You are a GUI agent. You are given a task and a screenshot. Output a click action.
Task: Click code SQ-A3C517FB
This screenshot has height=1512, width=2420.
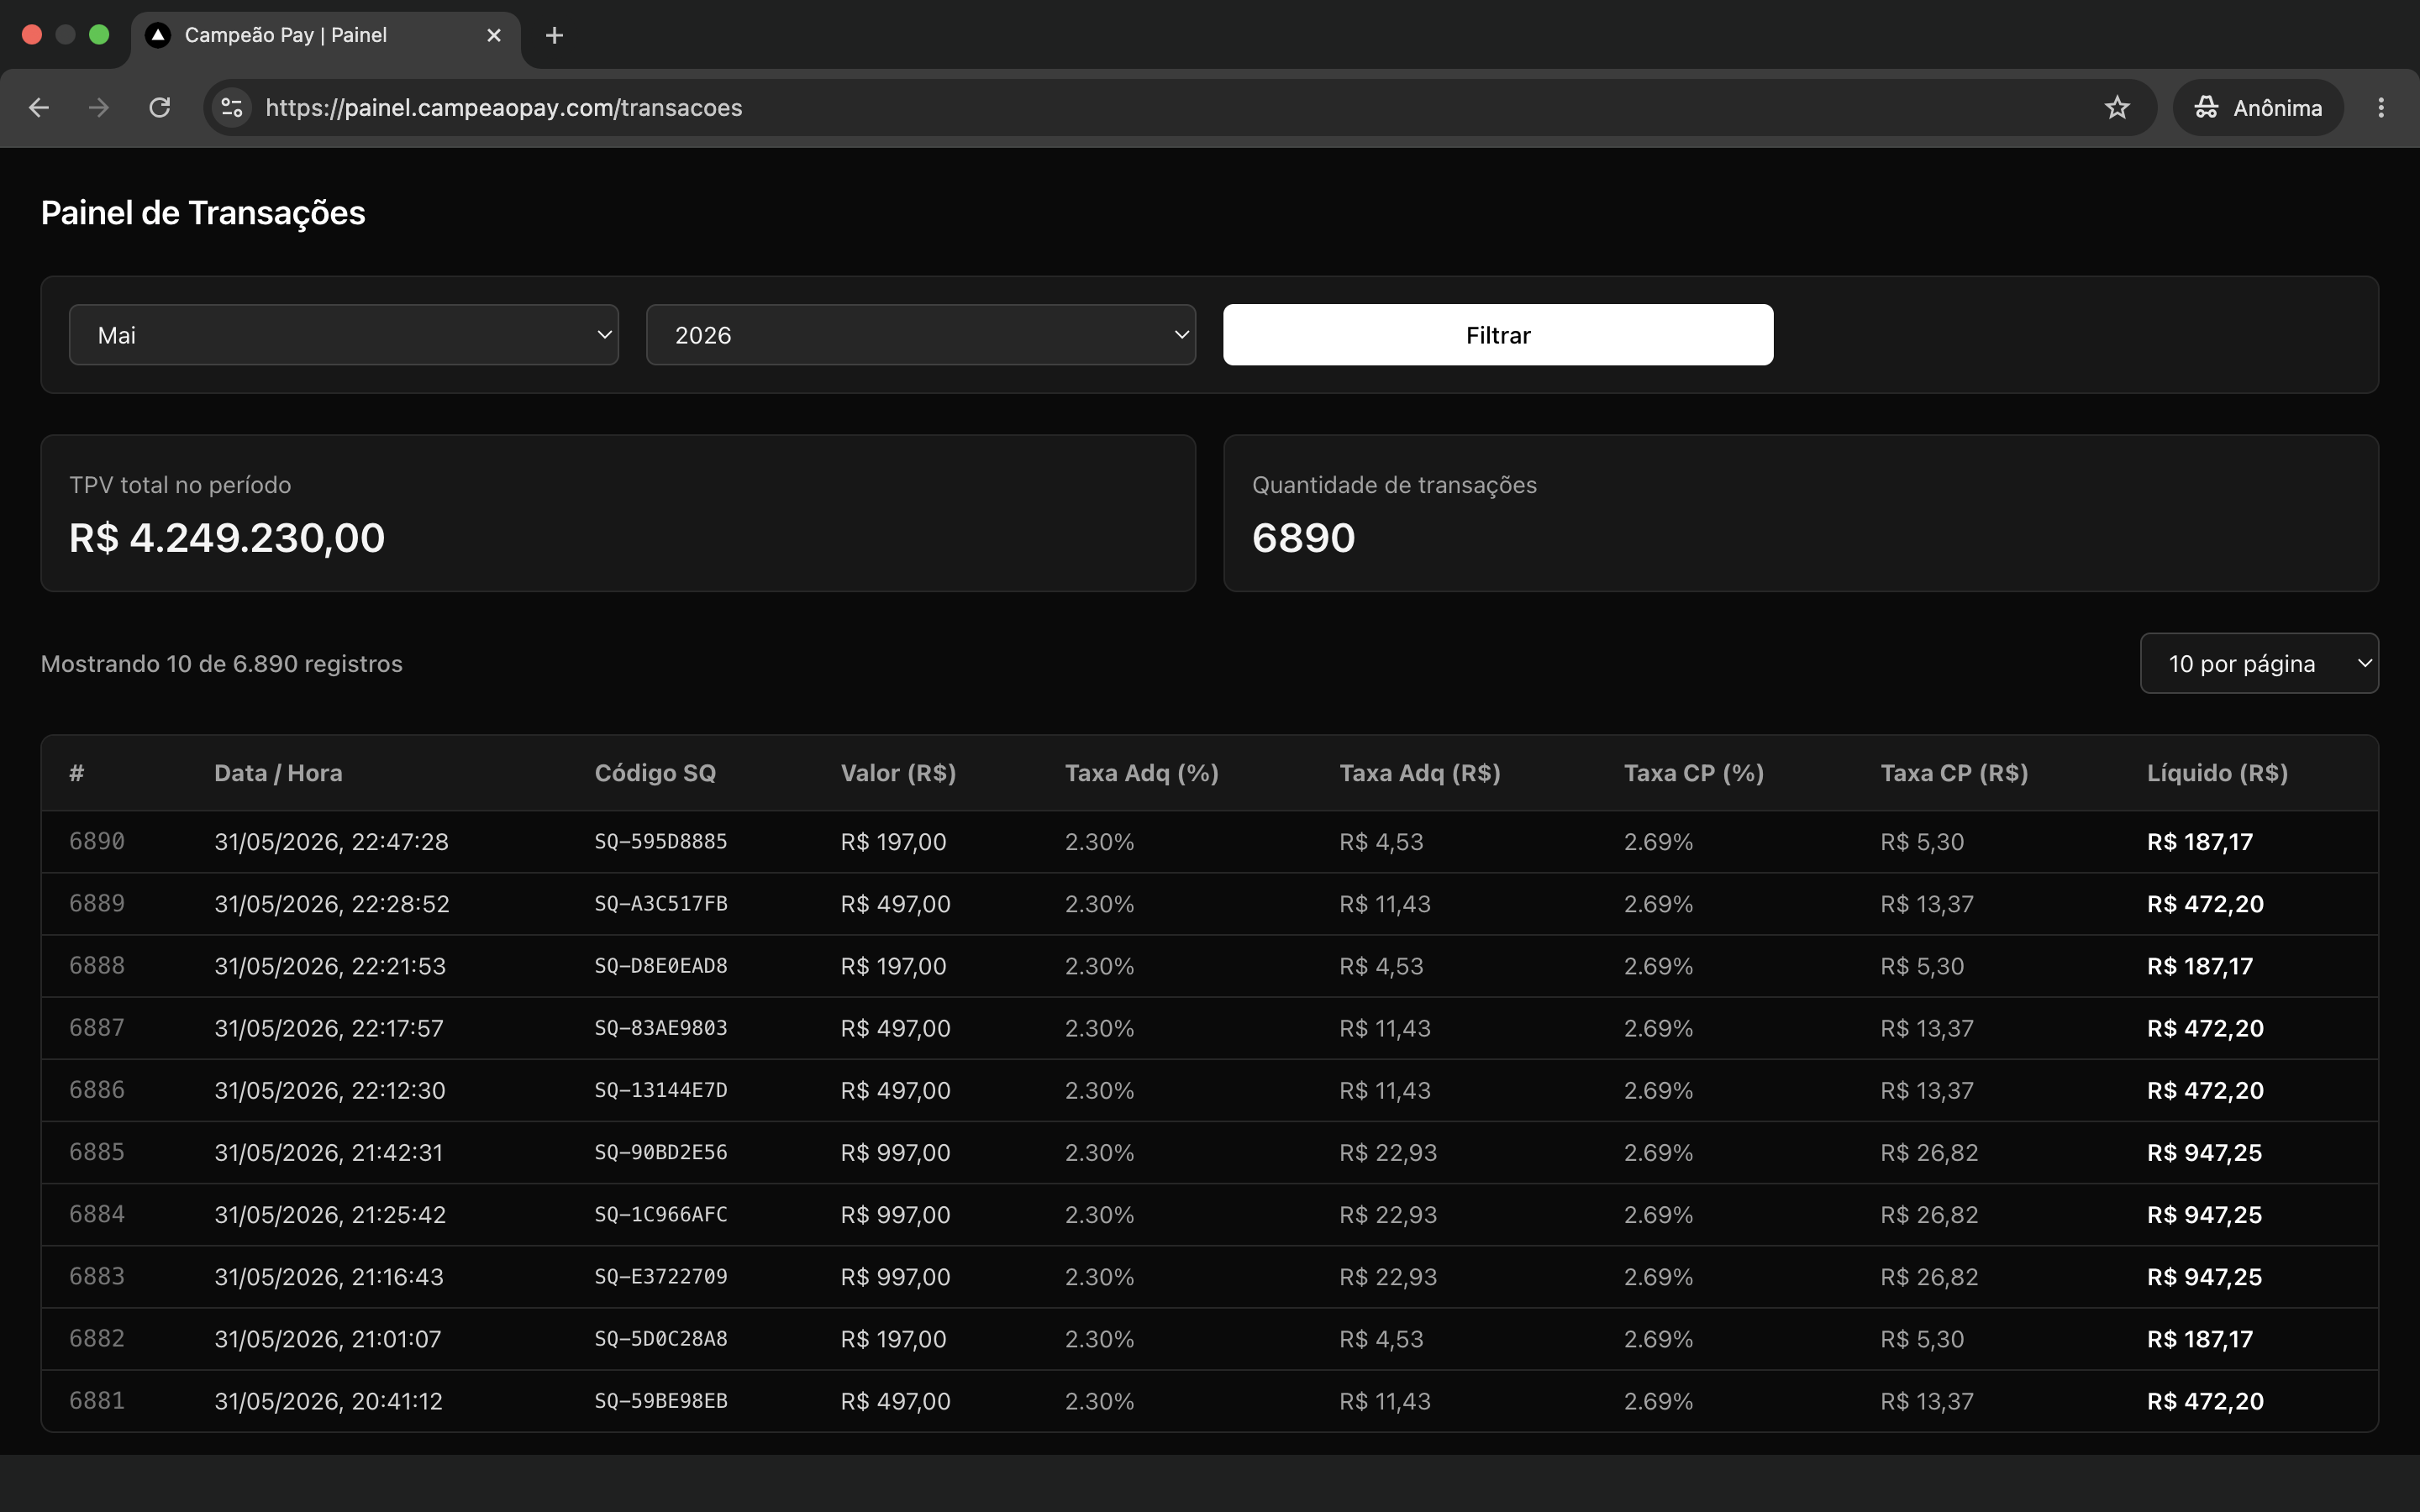coord(661,904)
